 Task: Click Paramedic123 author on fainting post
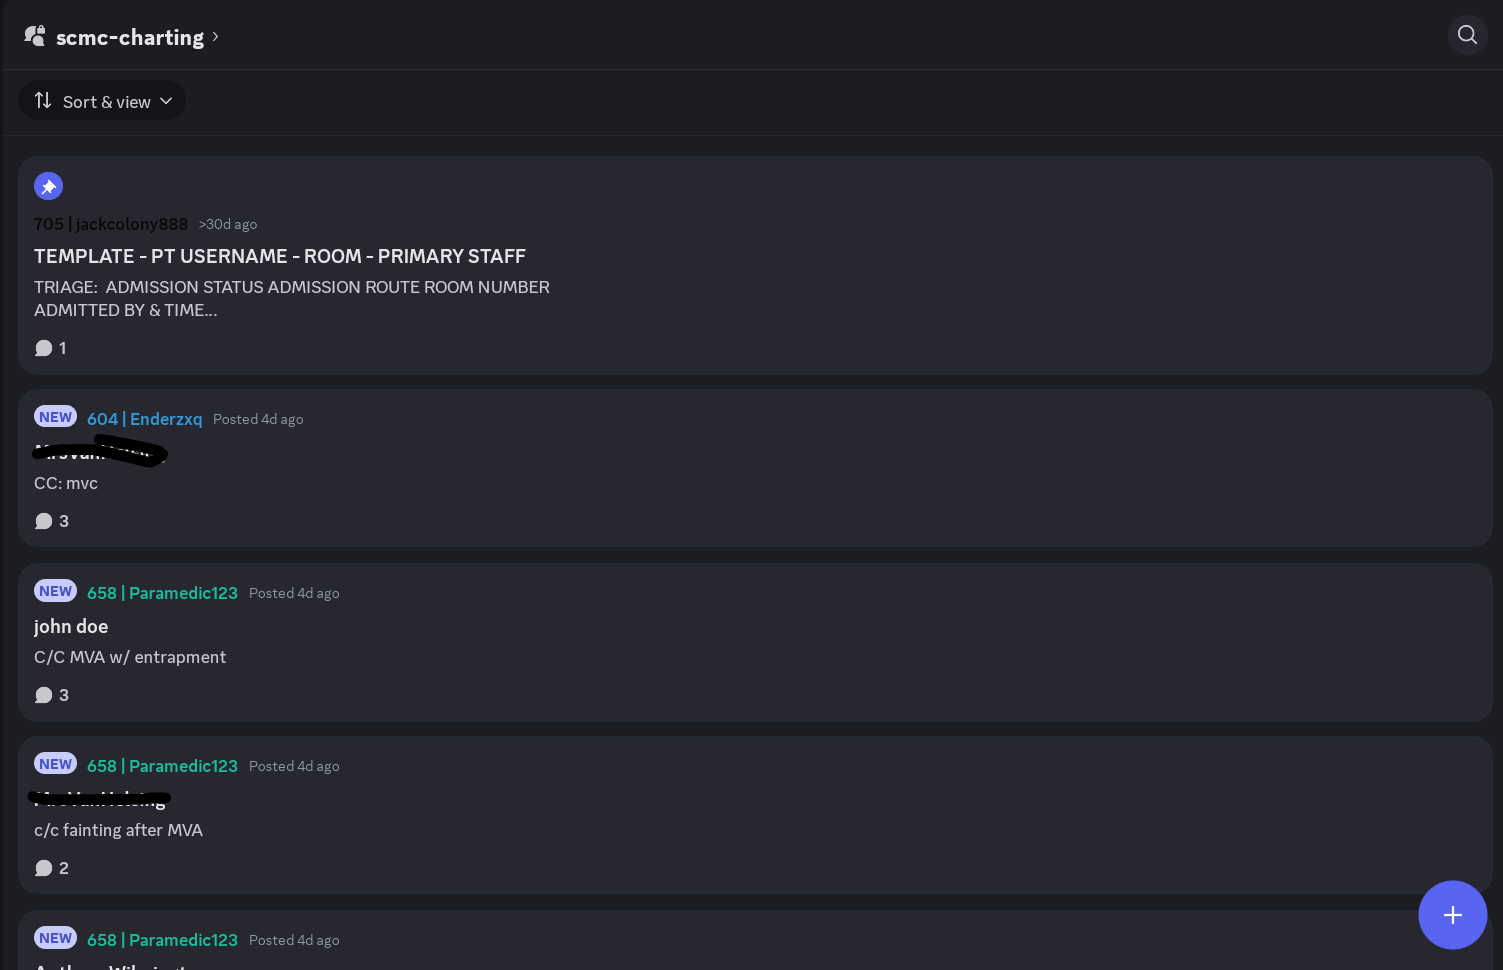tap(162, 766)
